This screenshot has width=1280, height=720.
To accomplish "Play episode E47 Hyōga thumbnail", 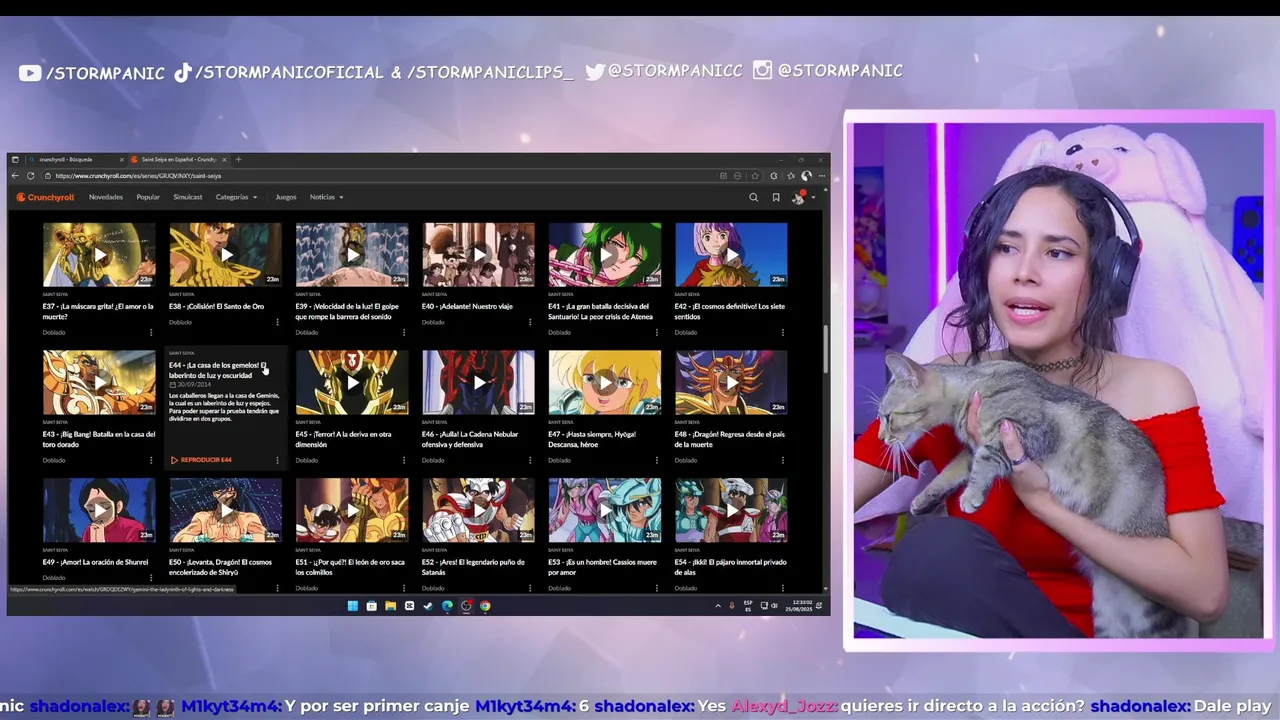I will point(605,382).
